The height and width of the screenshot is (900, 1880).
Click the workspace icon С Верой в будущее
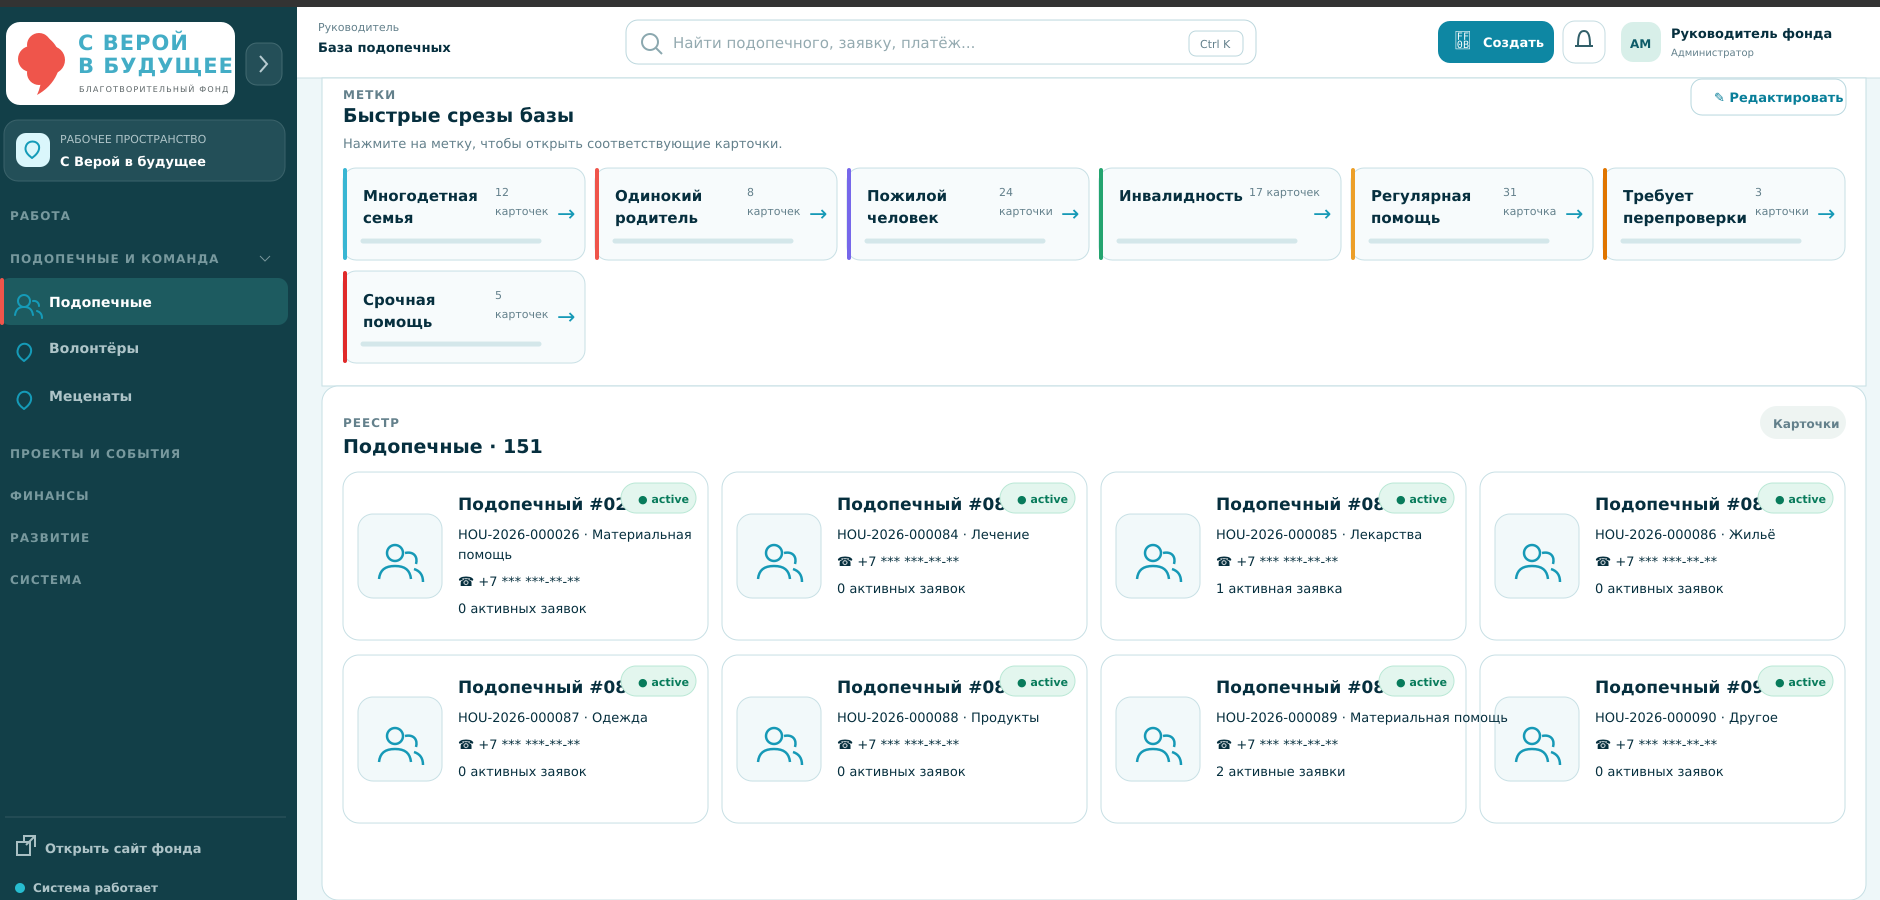[x=33, y=150]
